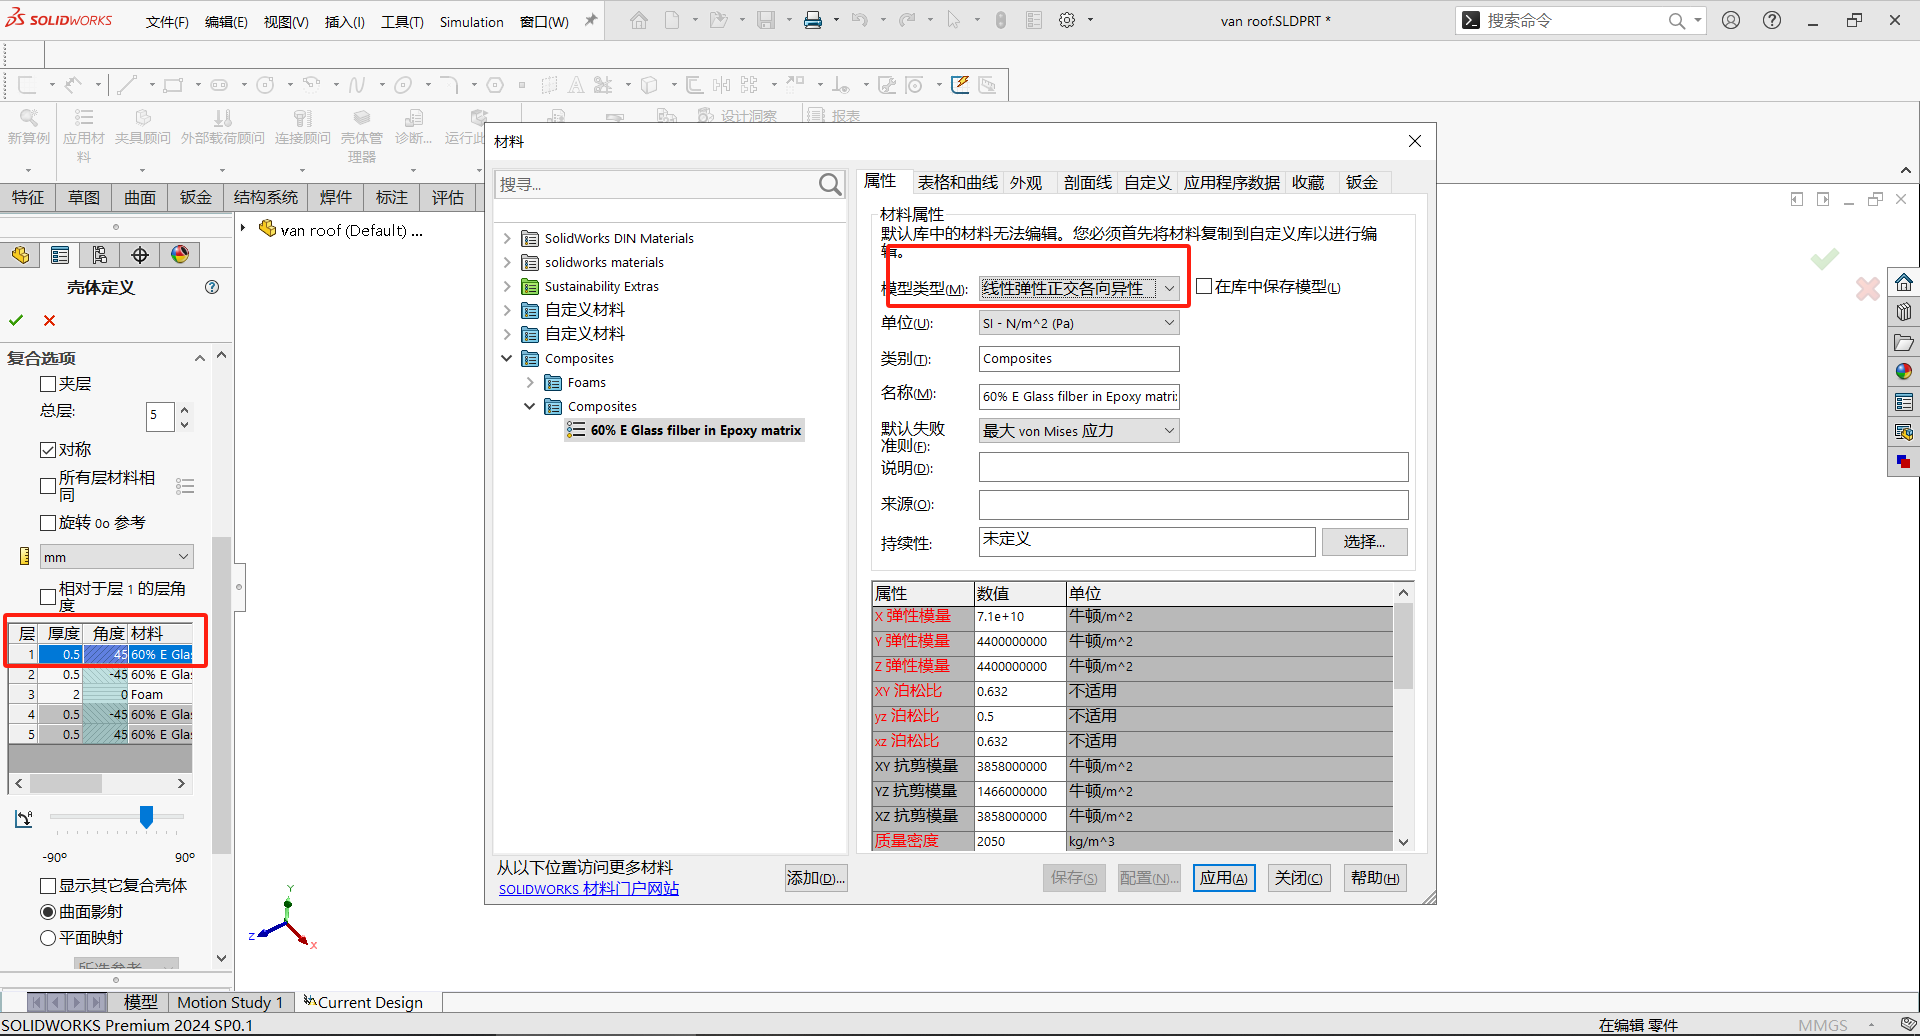1920x1036 pixels.
Task: Open the mm thickness unit dropdown
Action: click(117, 557)
